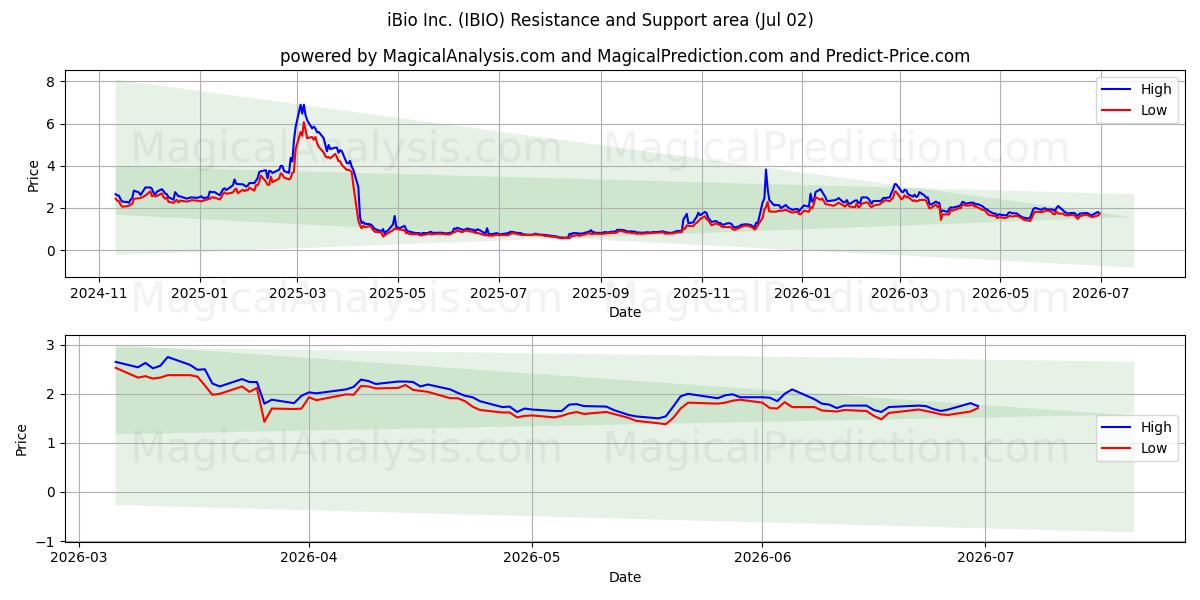Viewport: 1200px width, 600px height.
Task: Click the '2026-05' x-axis label in the top chart
Action: click(1000, 293)
